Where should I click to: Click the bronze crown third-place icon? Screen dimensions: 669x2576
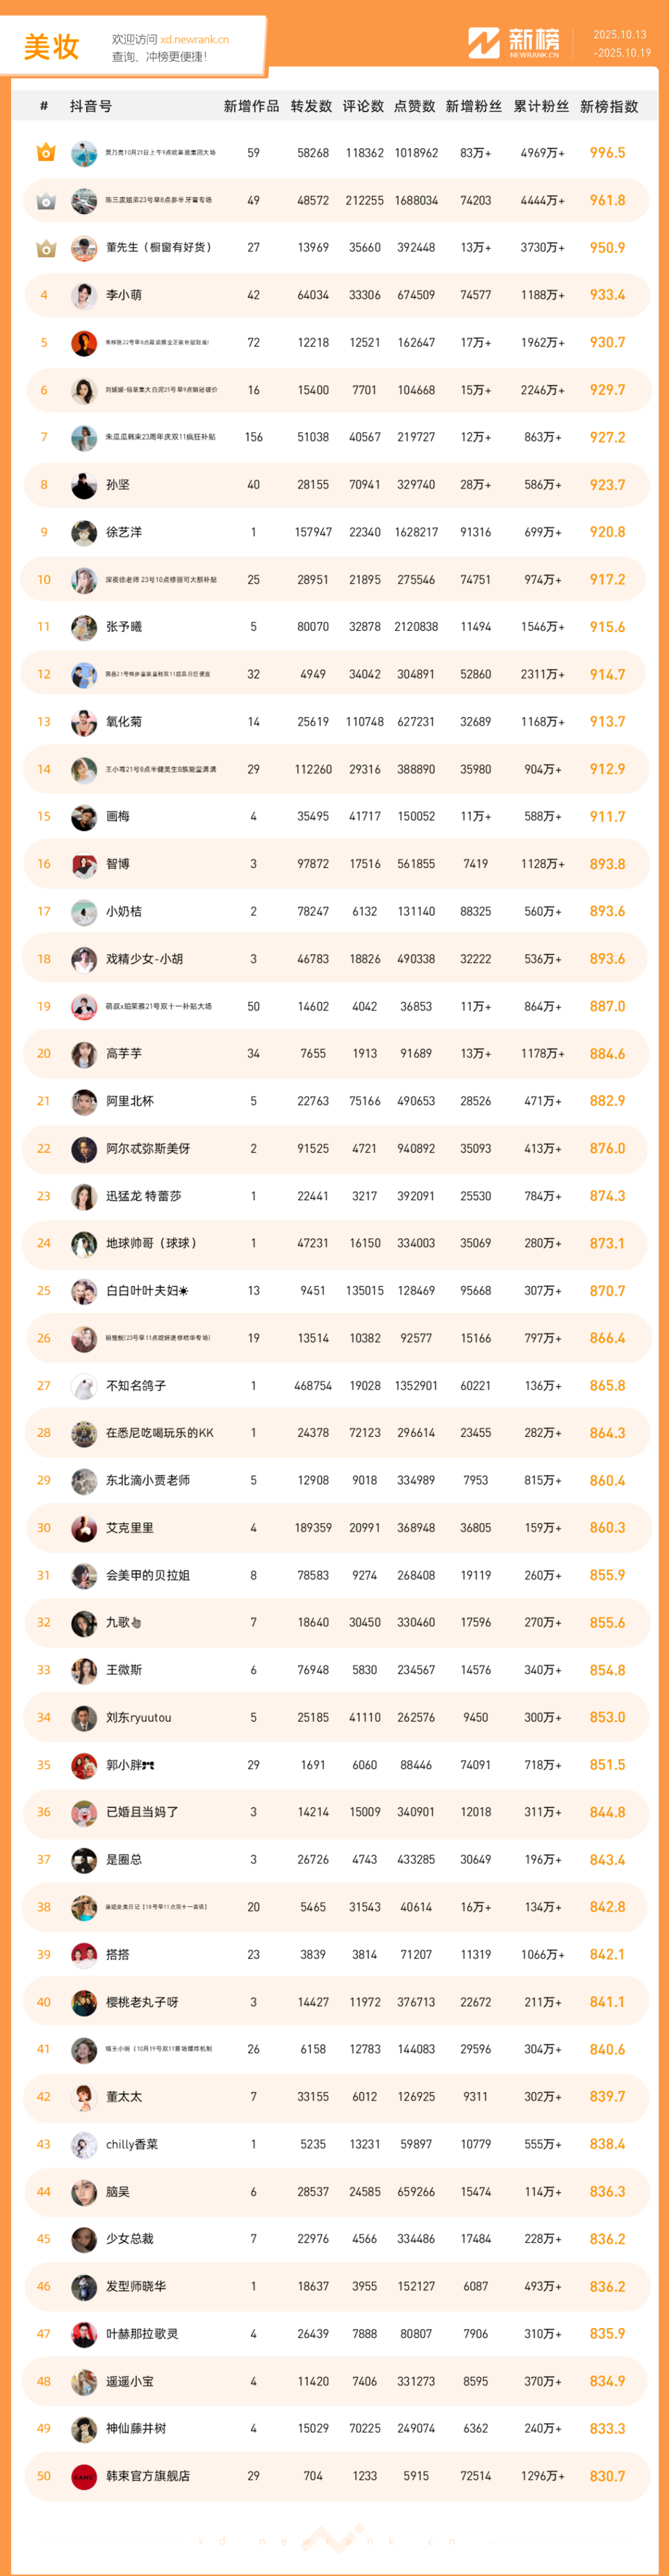[45, 248]
